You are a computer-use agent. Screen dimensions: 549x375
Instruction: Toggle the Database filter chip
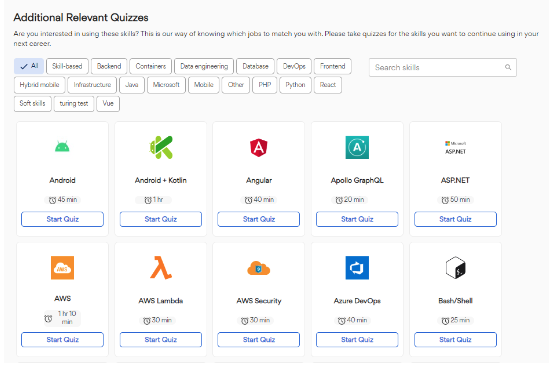pos(255,66)
